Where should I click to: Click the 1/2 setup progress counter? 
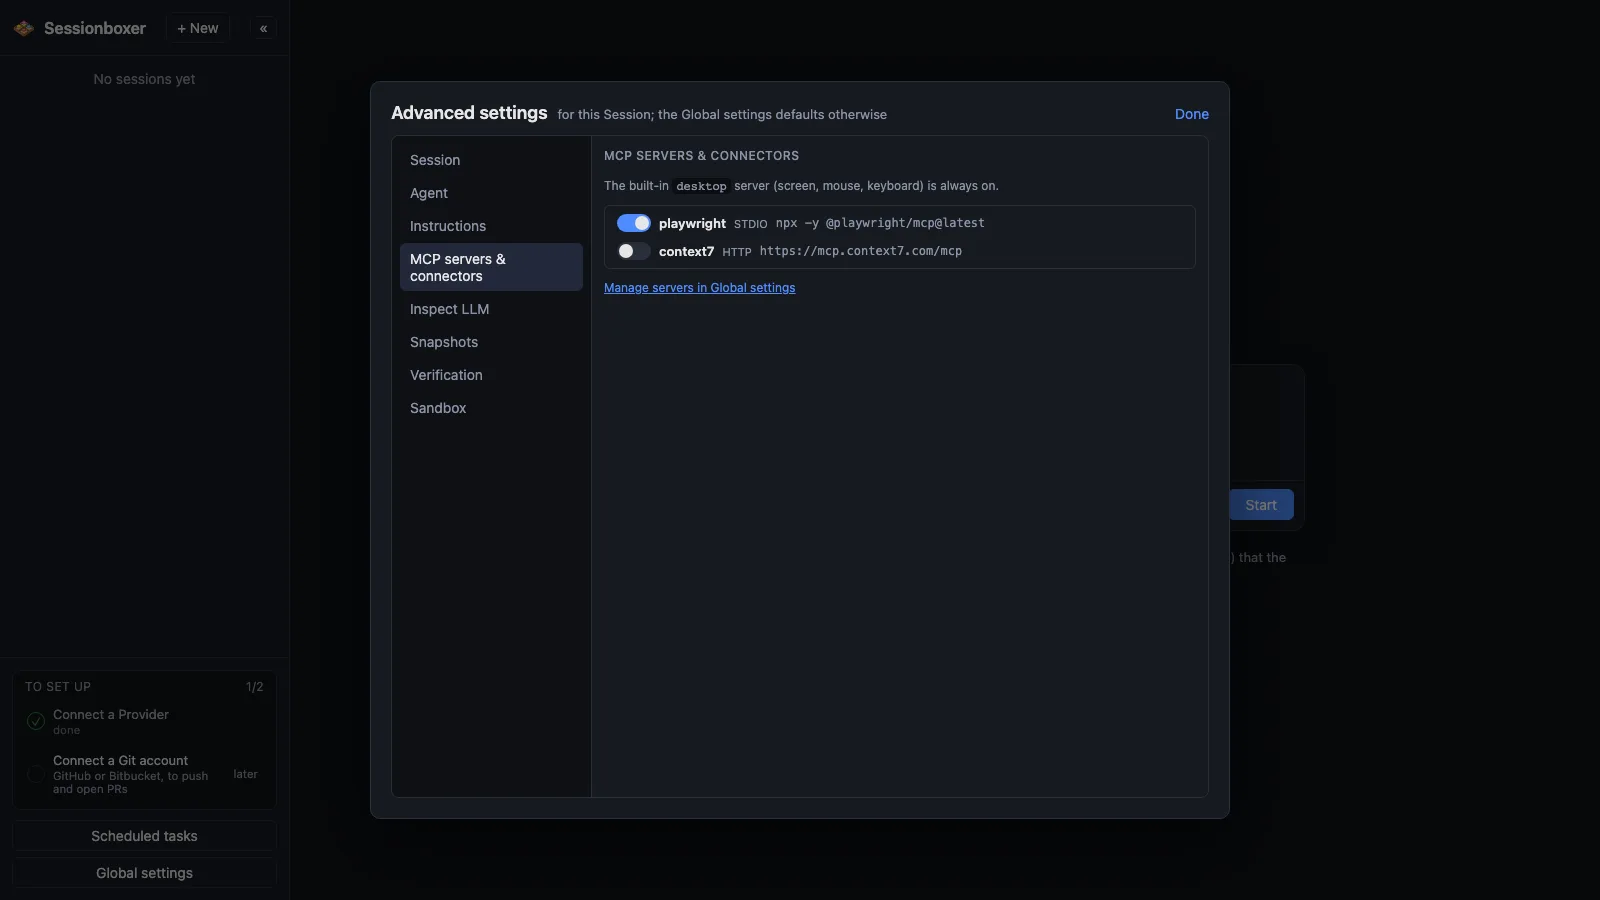[x=255, y=687]
